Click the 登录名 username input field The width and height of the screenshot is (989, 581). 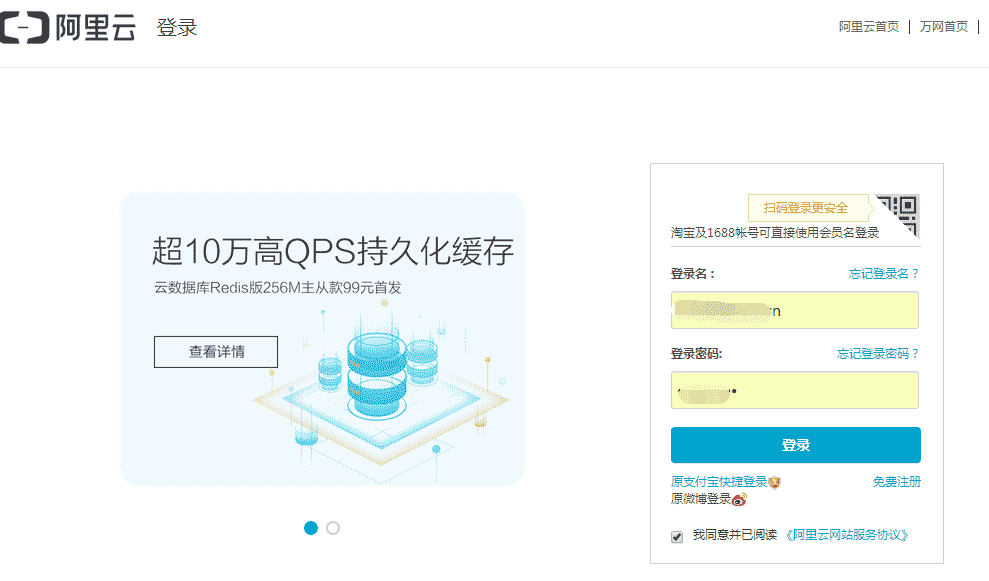(x=795, y=310)
